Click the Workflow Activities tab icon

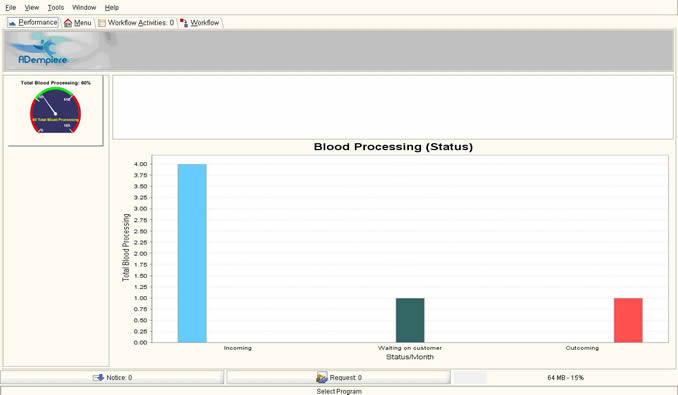pyautogui.click(x=102, y=23)
